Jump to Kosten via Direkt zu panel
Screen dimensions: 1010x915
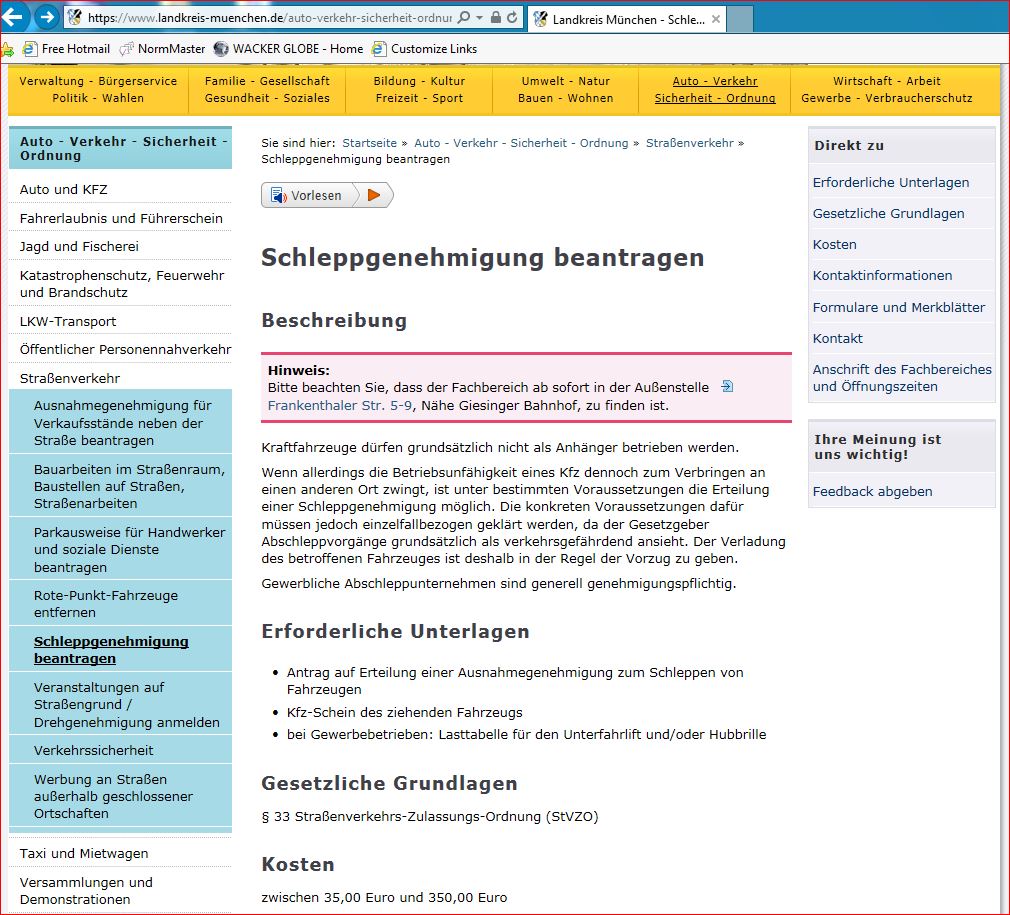(834, 244)
